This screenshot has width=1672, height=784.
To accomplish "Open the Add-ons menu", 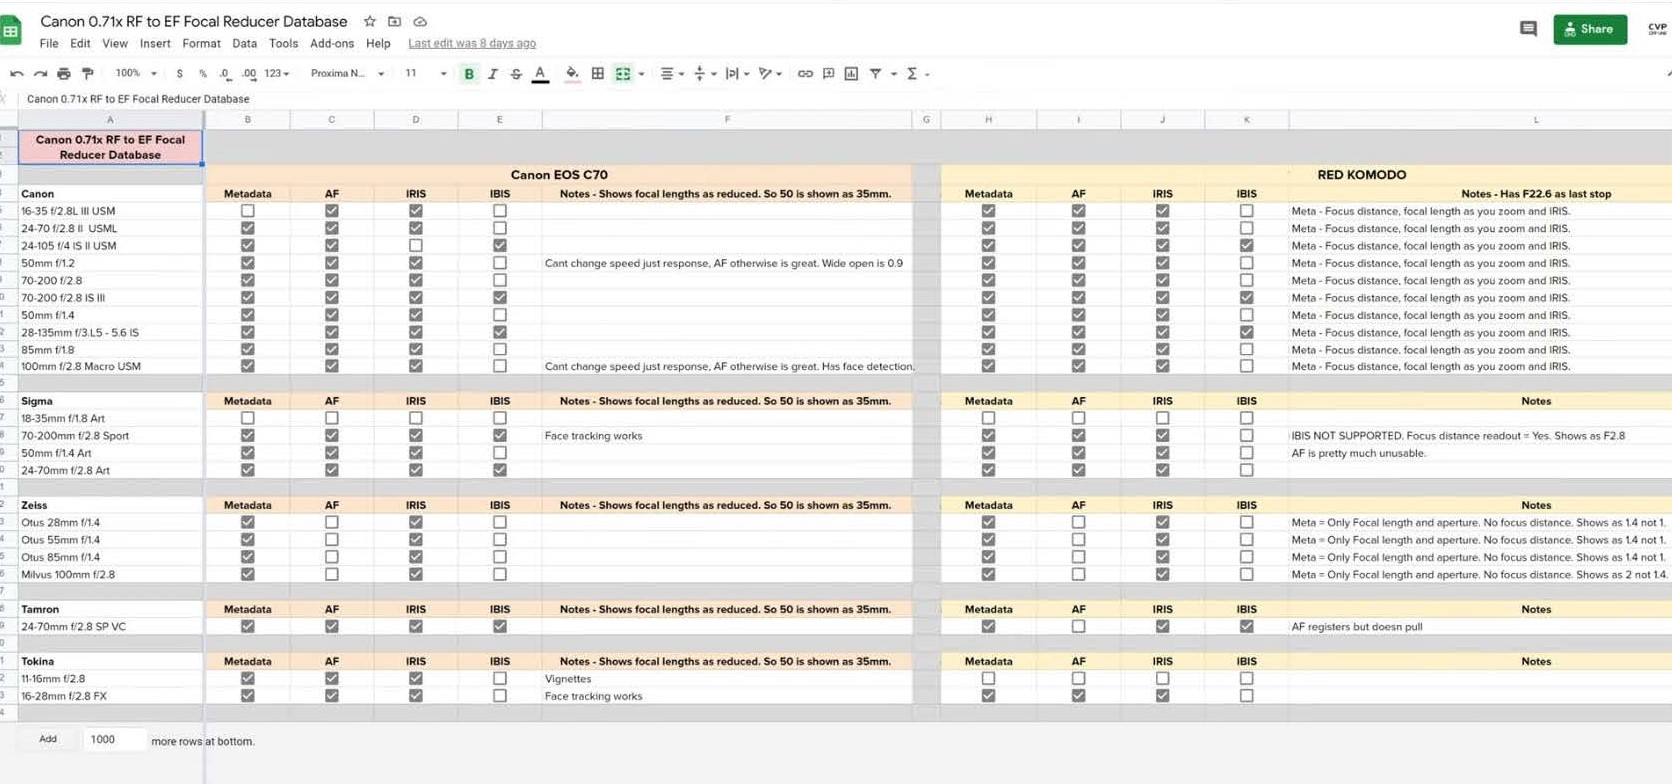I will [332, 44].
